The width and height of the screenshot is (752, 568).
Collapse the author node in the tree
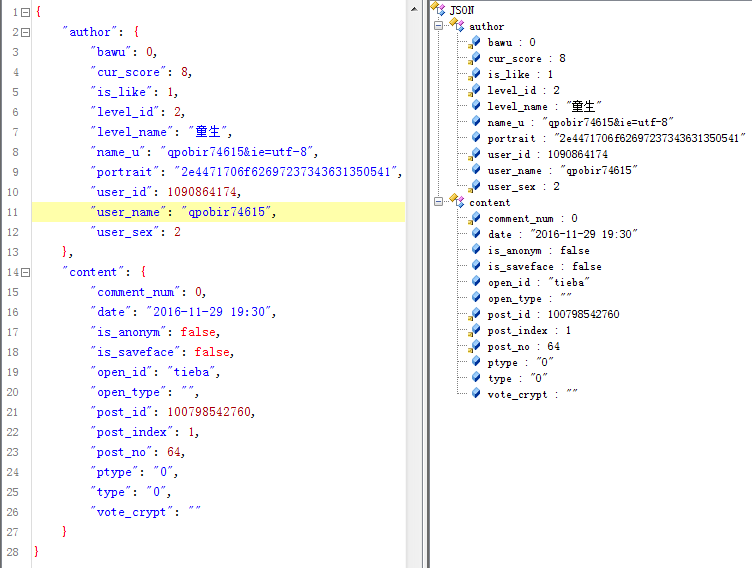coord(438,25)
